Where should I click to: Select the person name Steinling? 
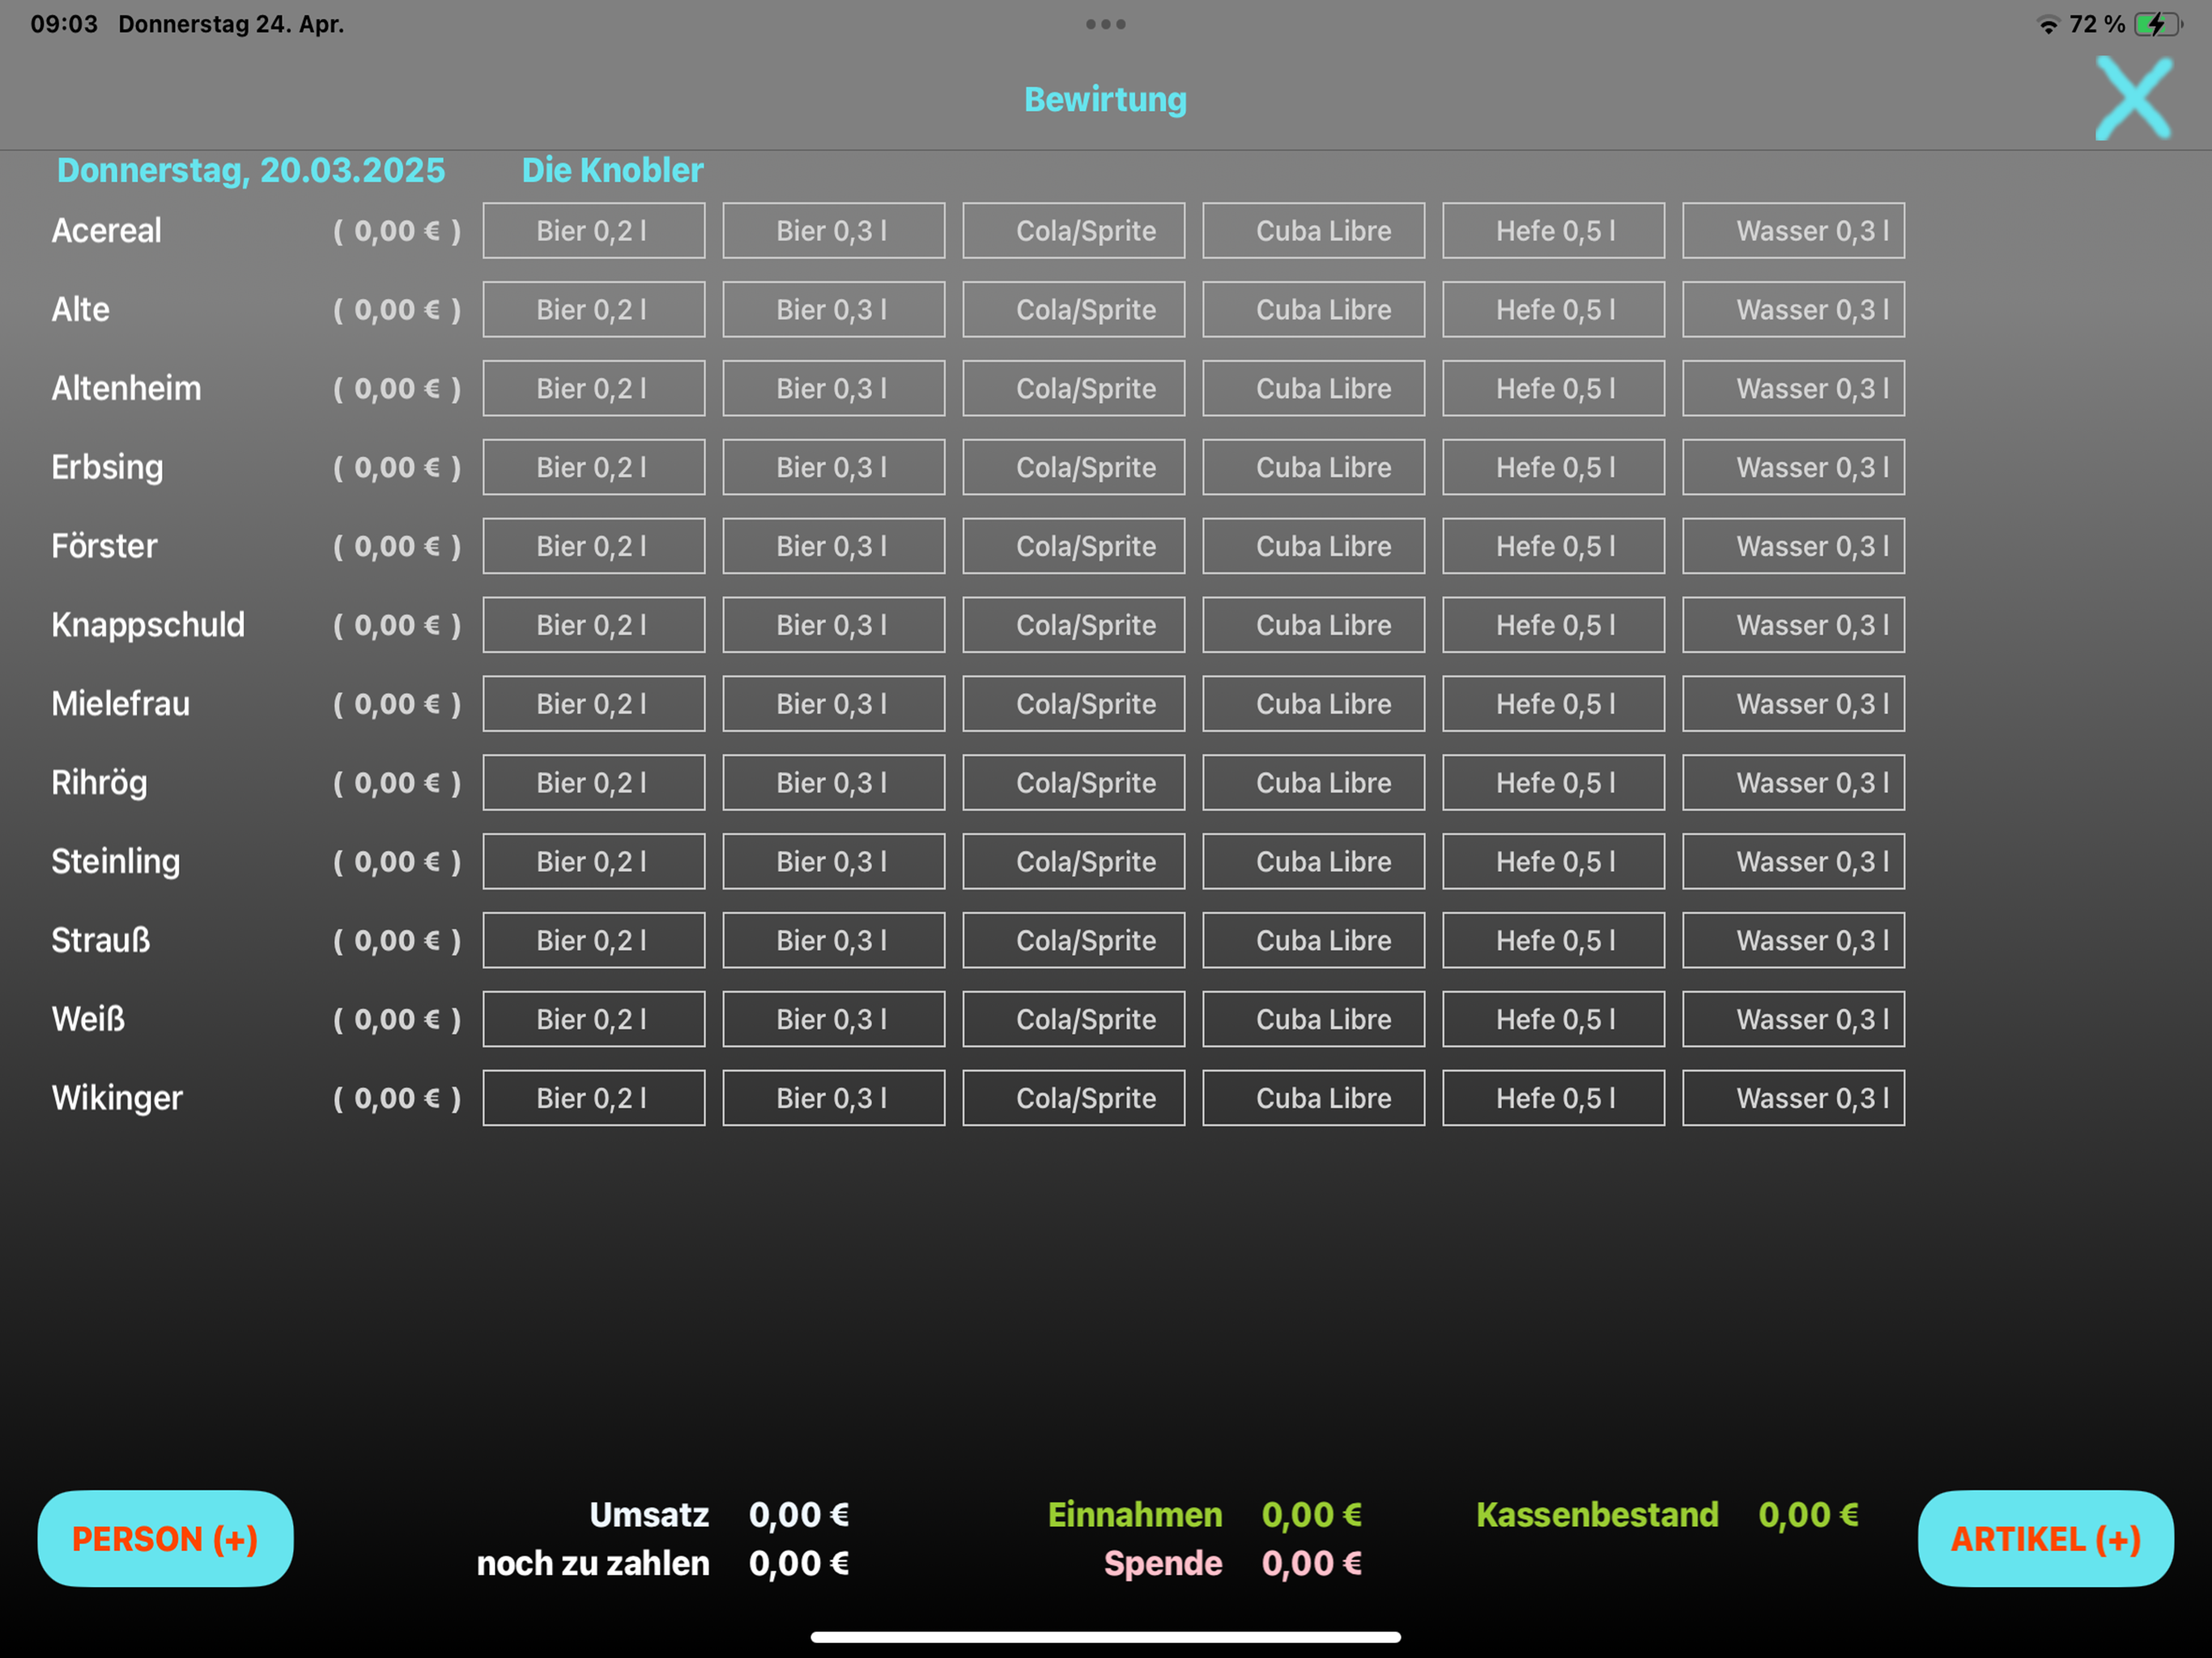(x=116, y=861)
